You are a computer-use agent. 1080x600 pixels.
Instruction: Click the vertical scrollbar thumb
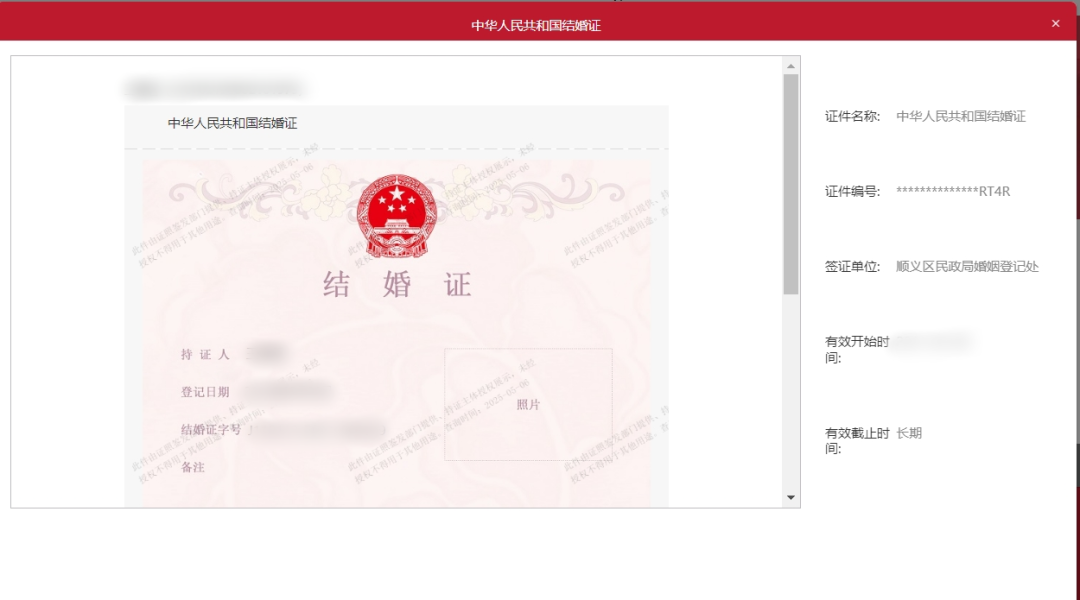tap(791, 183)
